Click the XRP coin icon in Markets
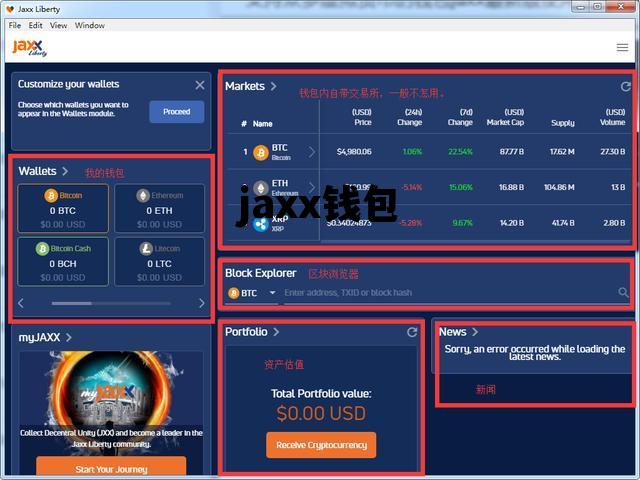Screen dimensions: 640x480 point(261,224)
